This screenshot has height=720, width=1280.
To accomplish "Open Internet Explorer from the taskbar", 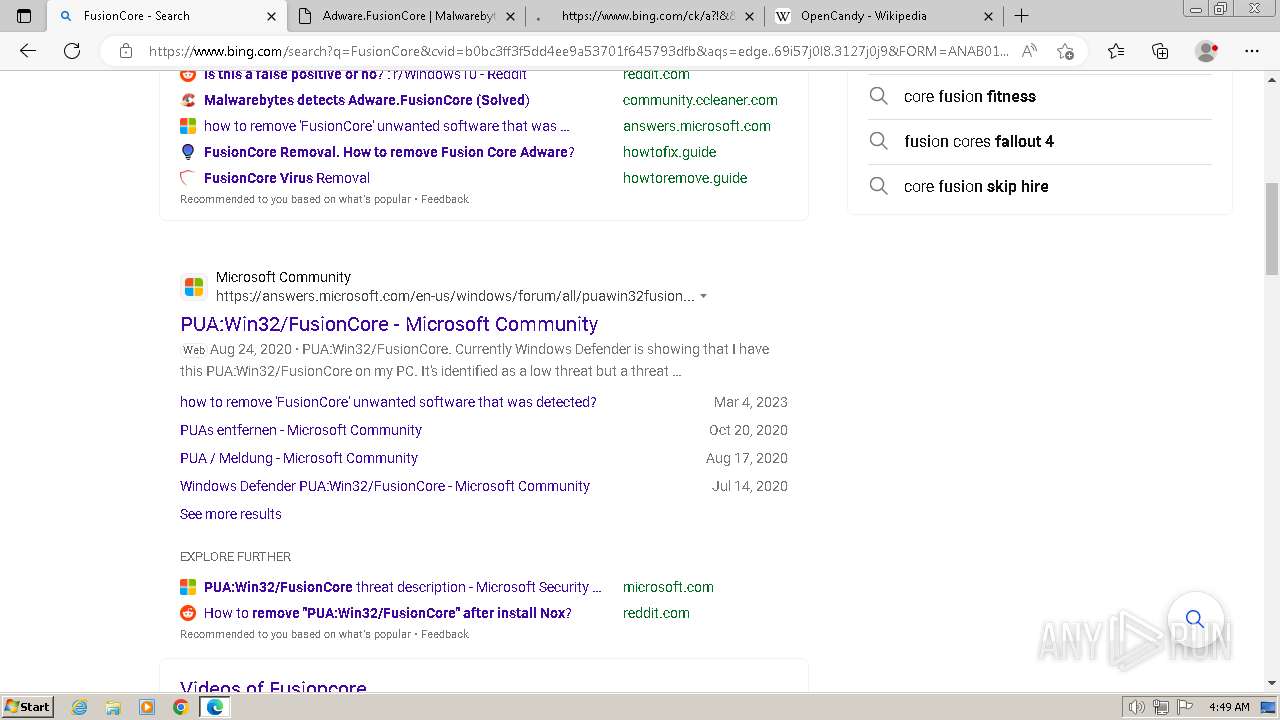I will pyautogui.click(x=80, y=707).
